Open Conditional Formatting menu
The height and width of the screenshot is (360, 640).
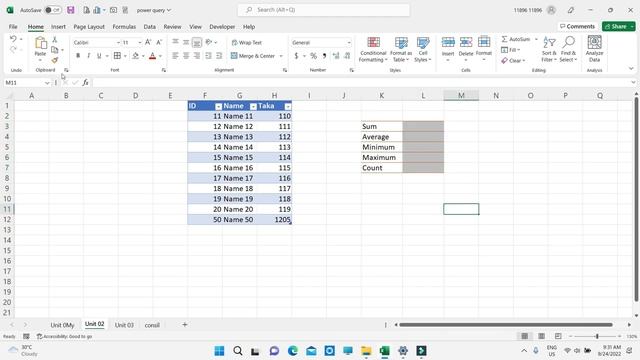coord(373,49)
